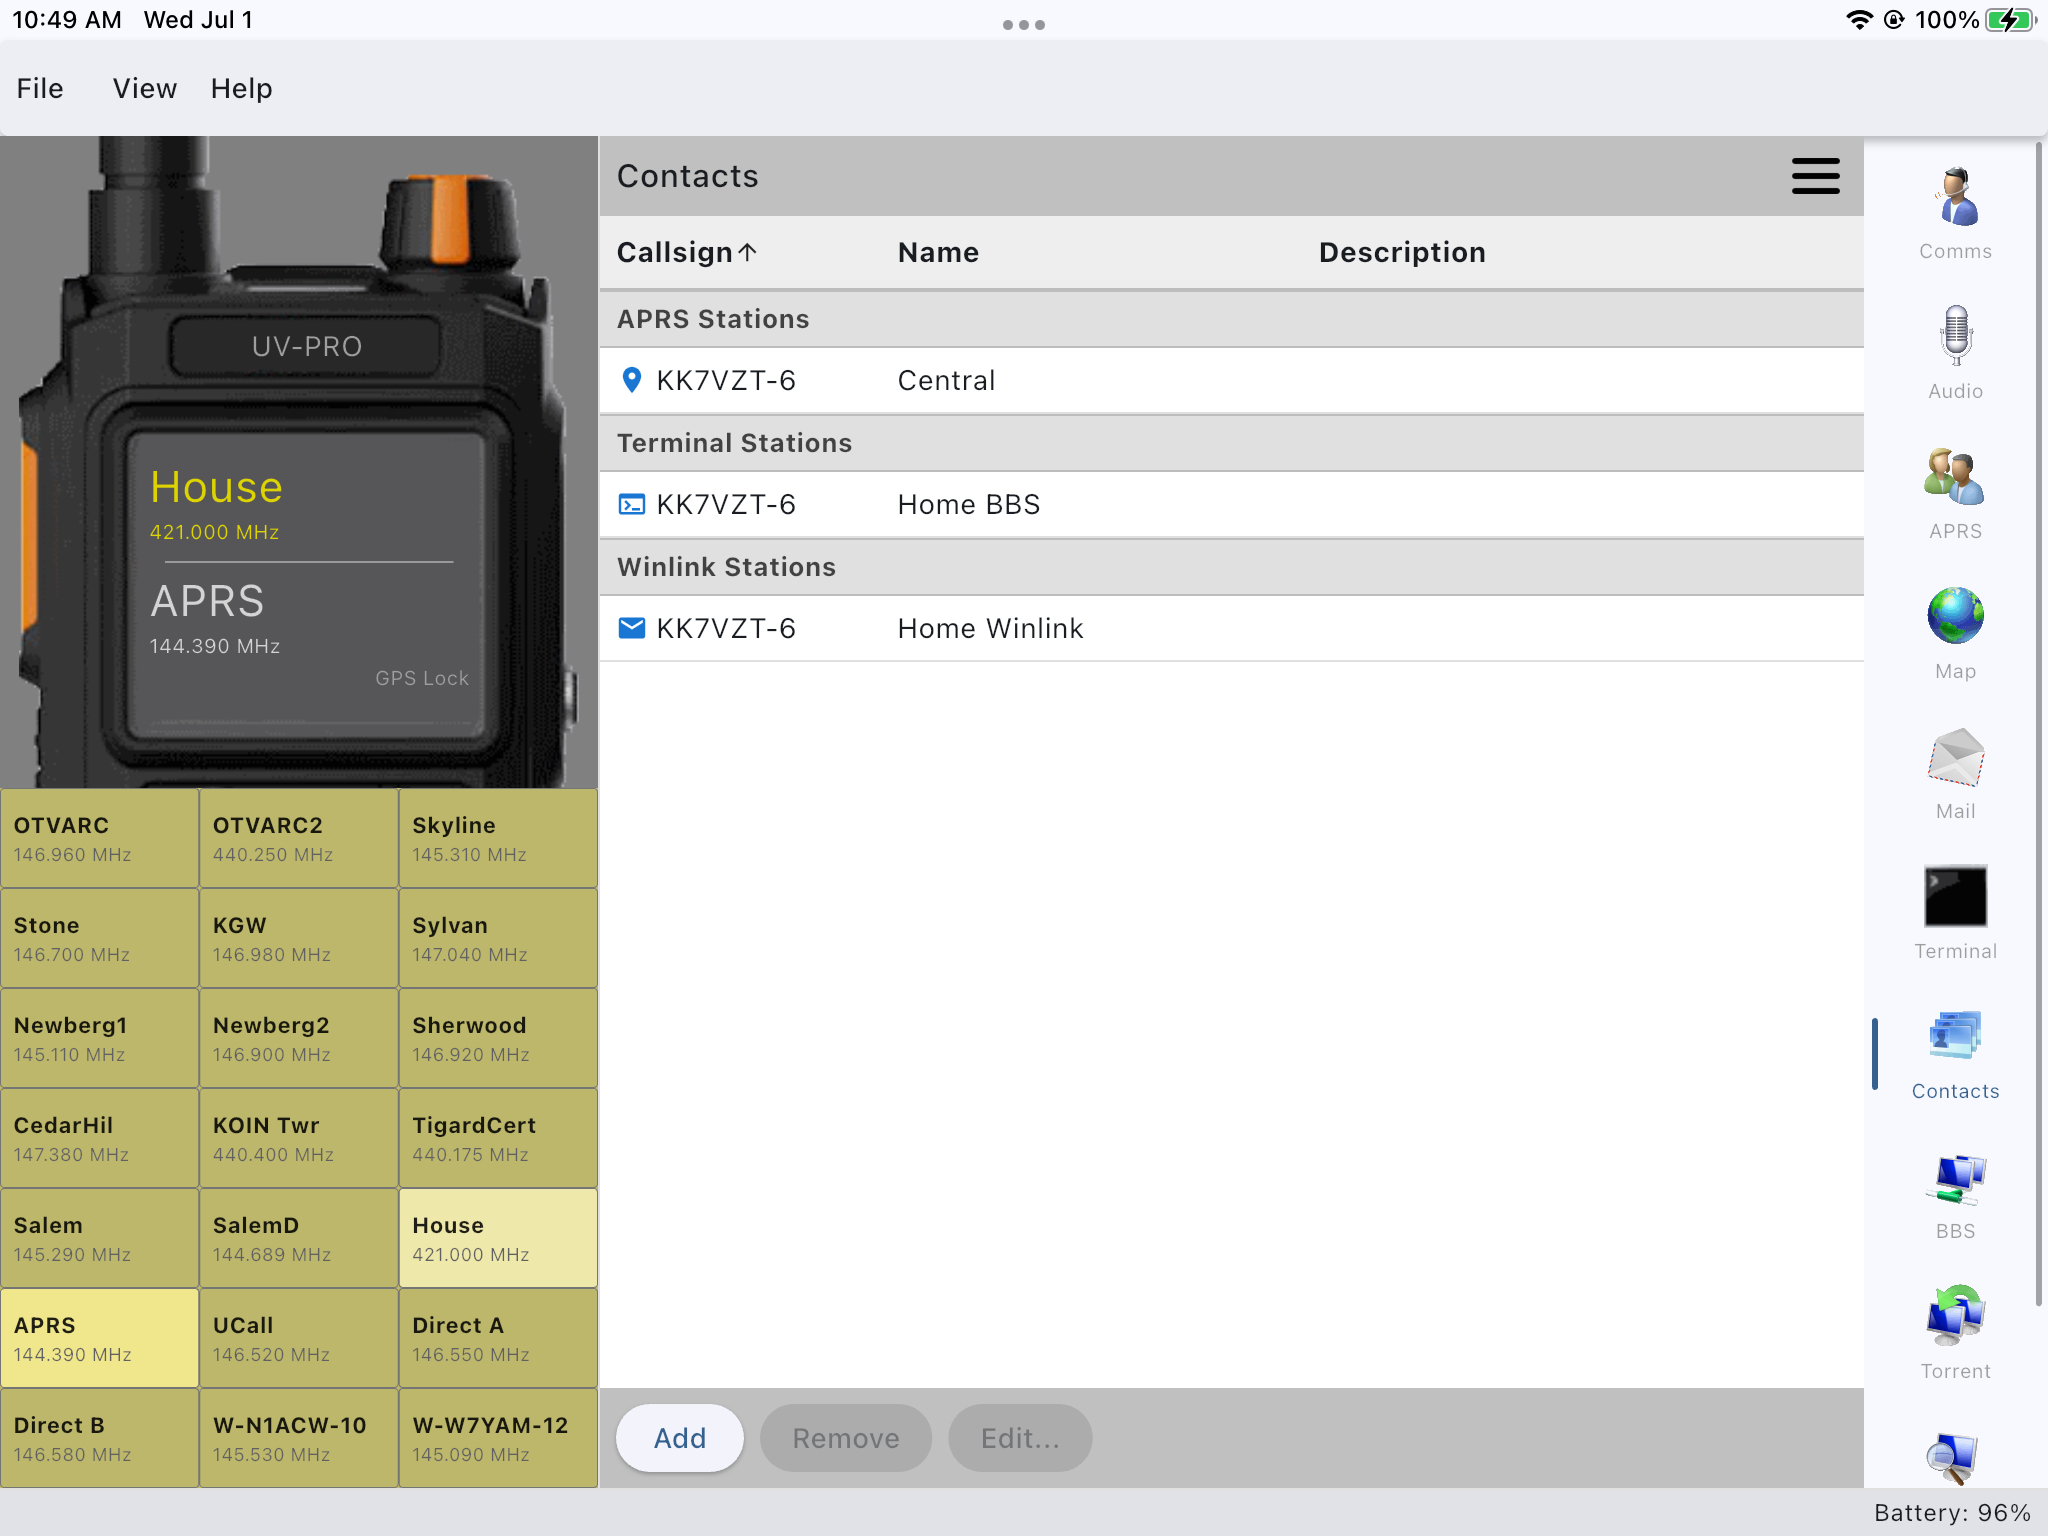Click the sidebar vertical scrollbar
The image size is (2048, 1536).
click(x=2038, y=724)
